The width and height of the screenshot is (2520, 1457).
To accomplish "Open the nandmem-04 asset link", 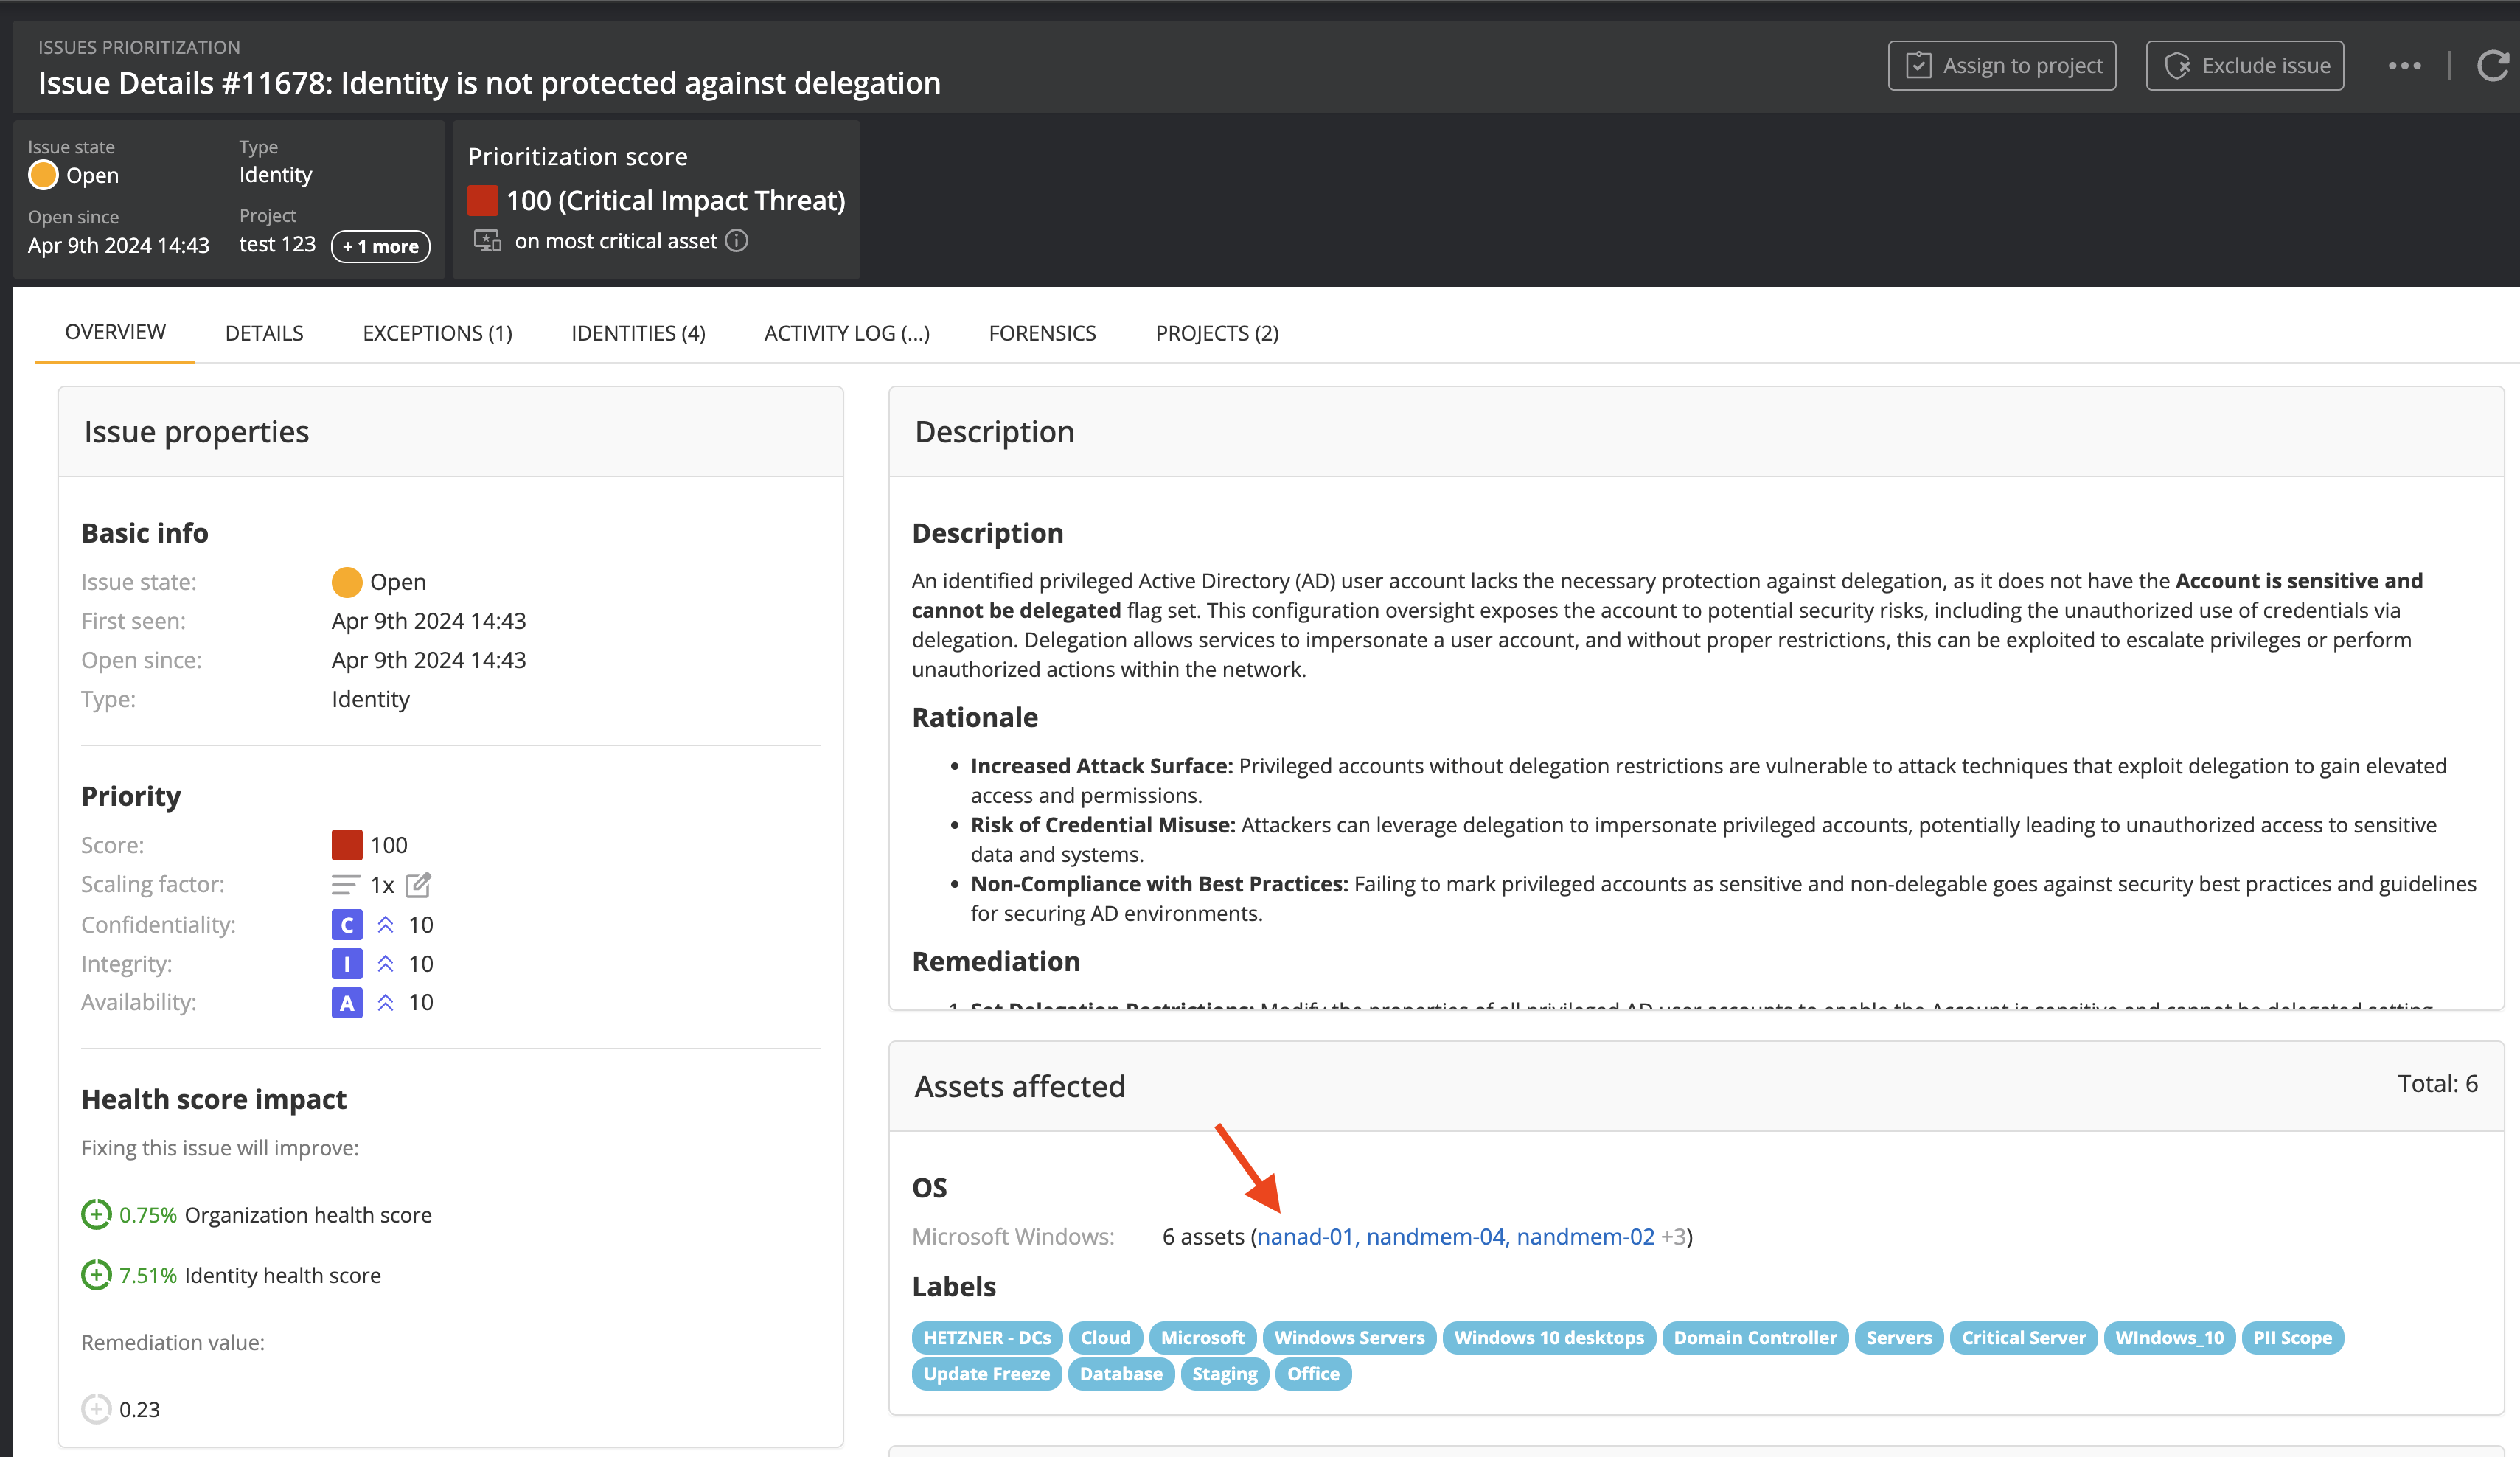I will coord(1435,1237).
